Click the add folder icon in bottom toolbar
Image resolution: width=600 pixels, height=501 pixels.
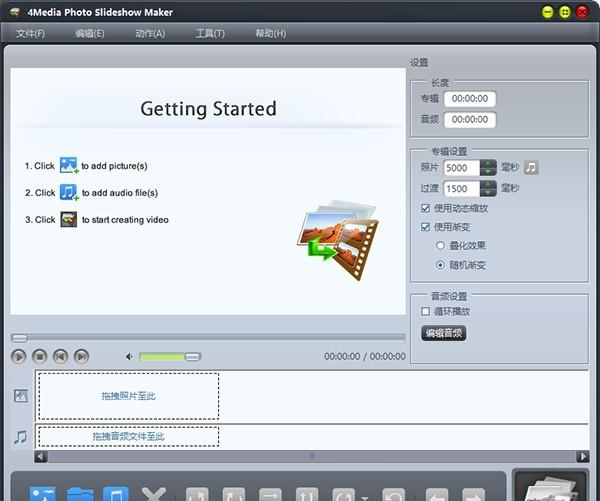coord(80,494)
